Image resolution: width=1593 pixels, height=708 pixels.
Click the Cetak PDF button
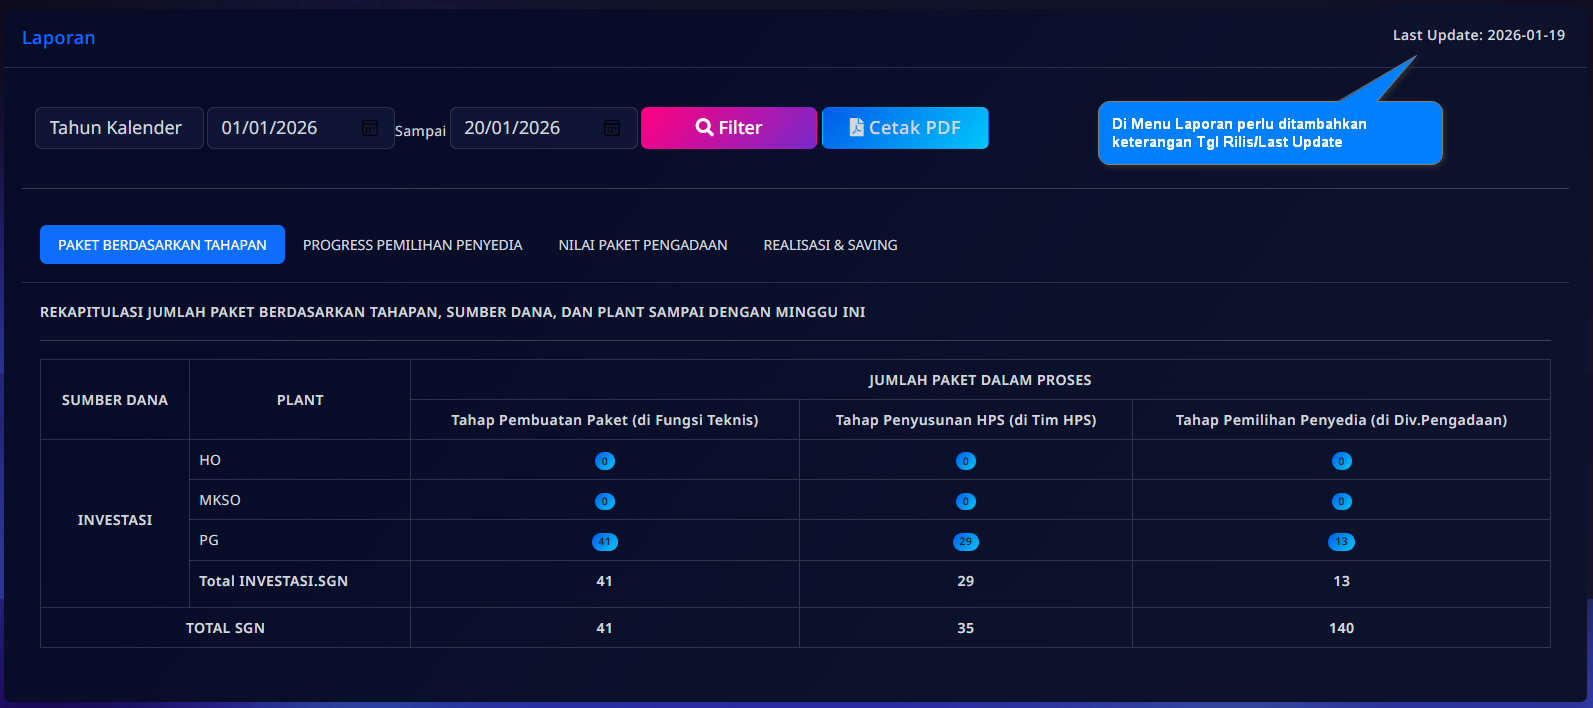[x=904, y=128]
